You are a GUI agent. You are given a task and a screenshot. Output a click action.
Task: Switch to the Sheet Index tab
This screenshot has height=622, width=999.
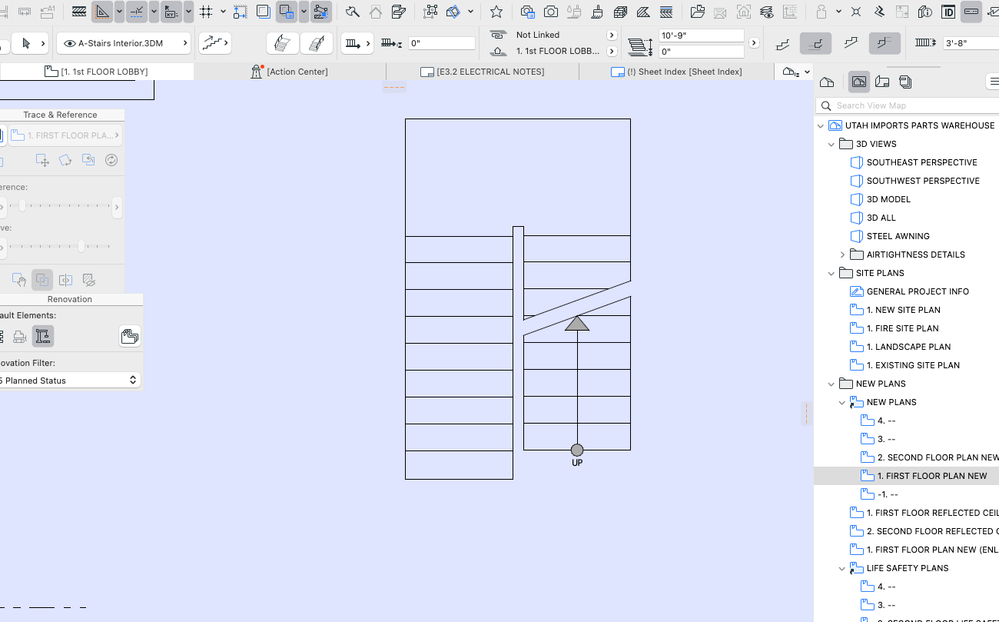[x=676, y=71]
